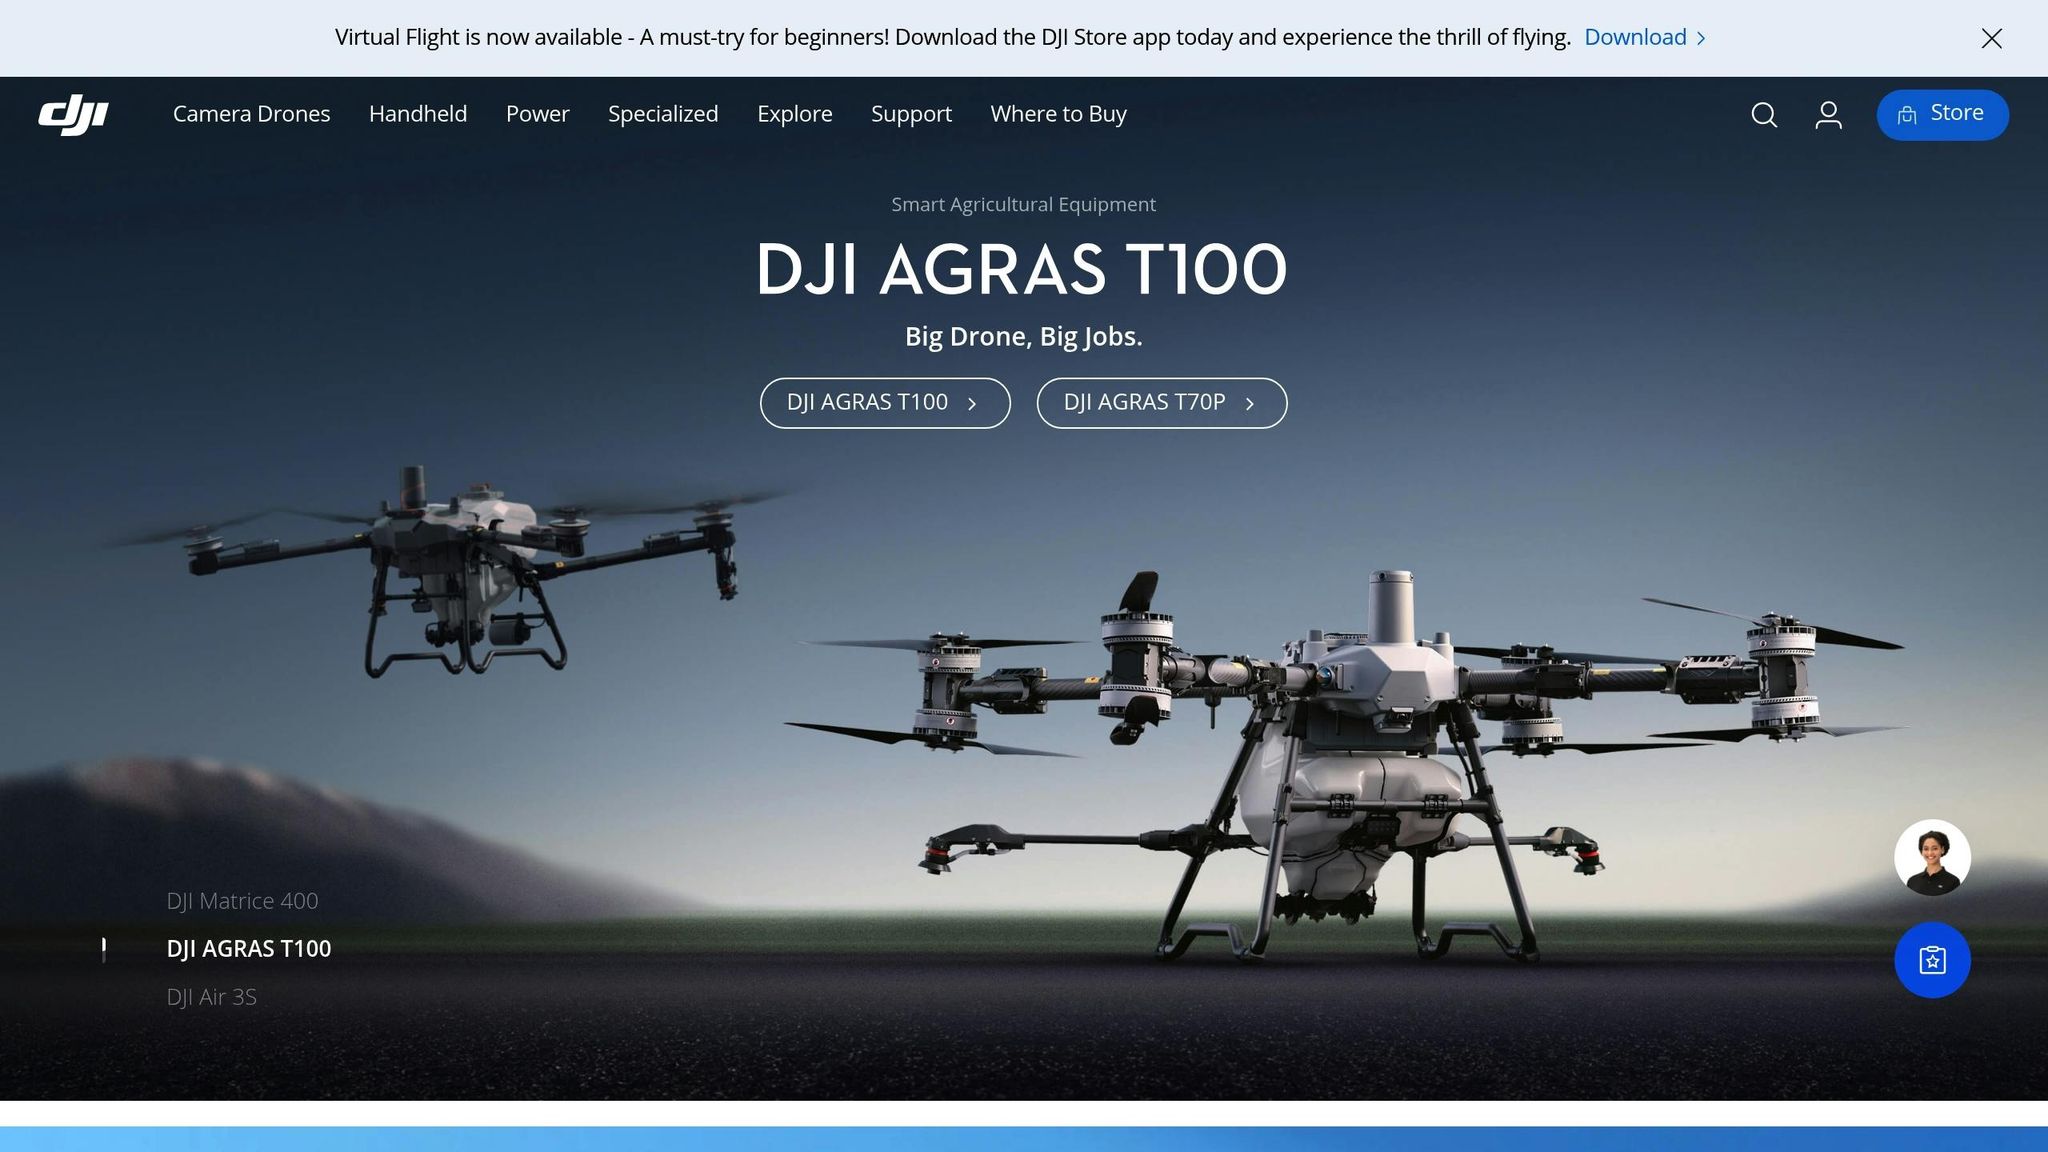Open the Specialized menu
The width and height of the screenshot is (2048, 1152).
[663, 114]
